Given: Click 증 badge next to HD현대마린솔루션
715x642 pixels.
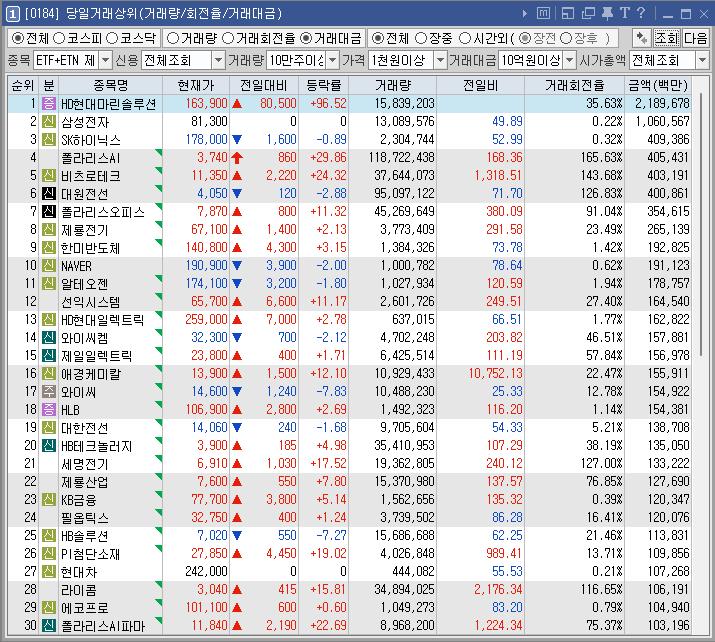Looking at the screenshot, I should [49, 104].
